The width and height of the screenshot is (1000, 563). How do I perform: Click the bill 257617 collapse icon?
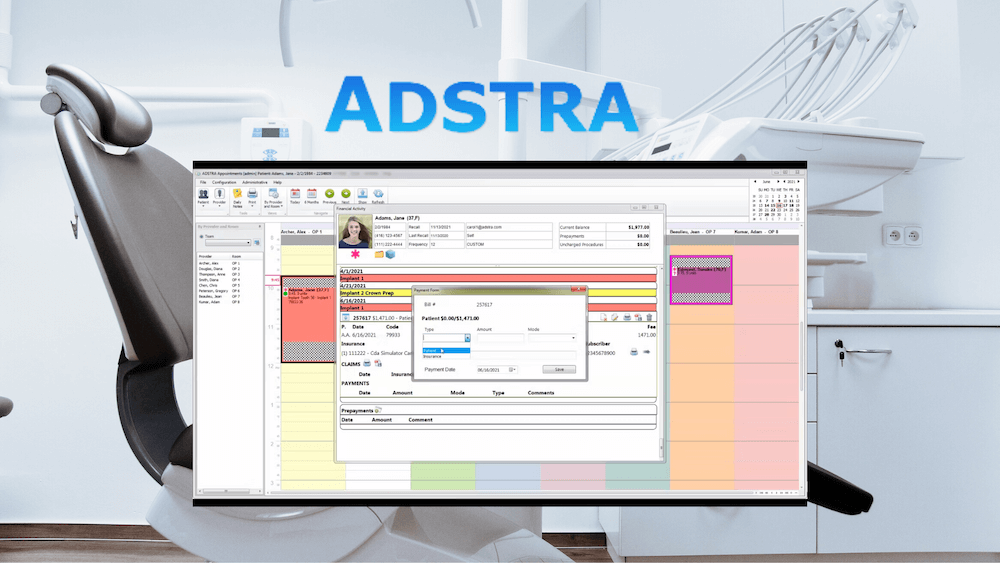click(x=345, y=317)
